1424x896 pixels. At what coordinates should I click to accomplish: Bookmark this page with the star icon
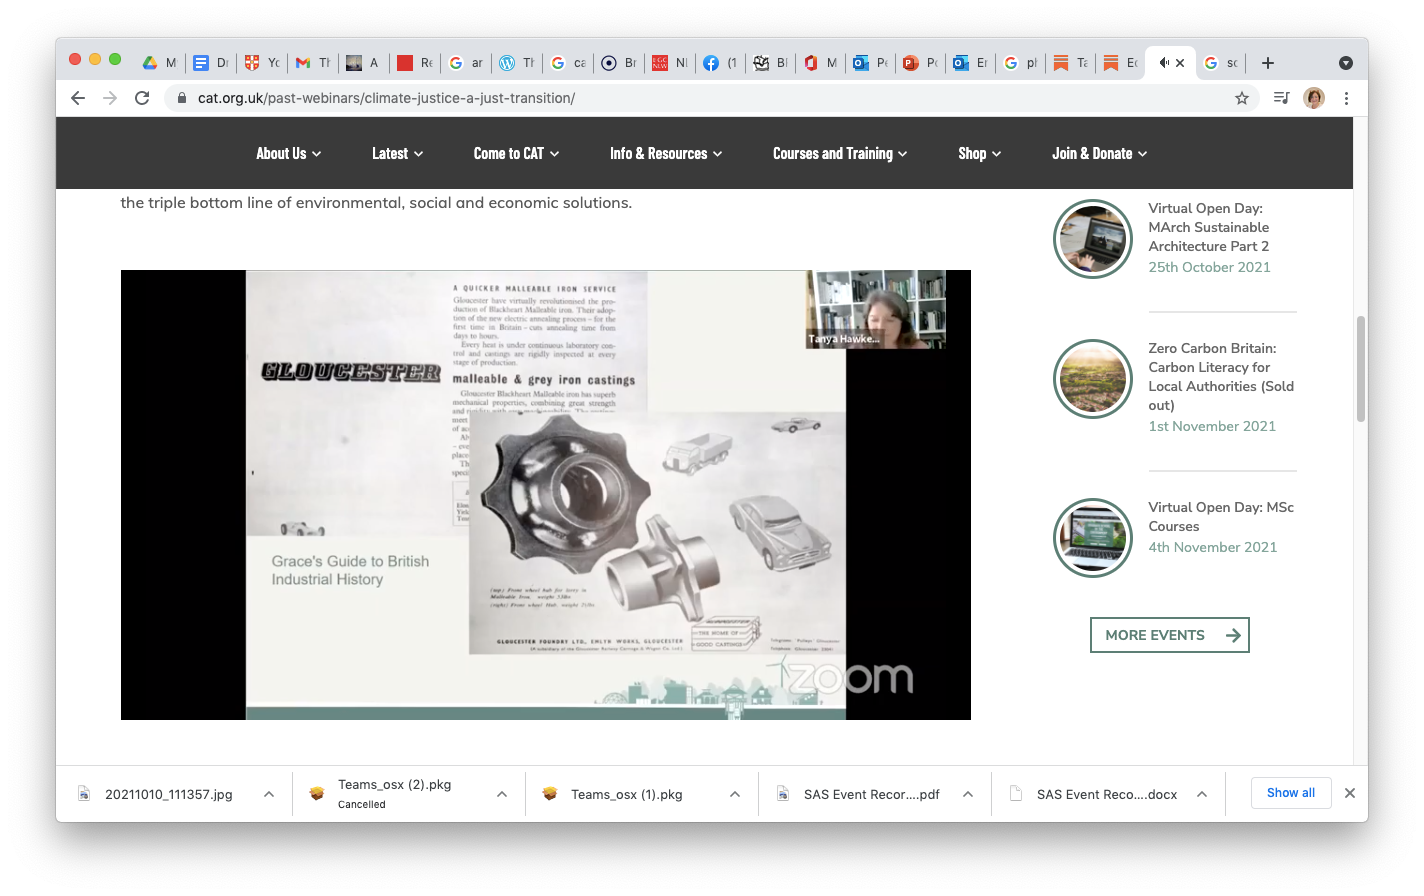[x=1242, y=98]
